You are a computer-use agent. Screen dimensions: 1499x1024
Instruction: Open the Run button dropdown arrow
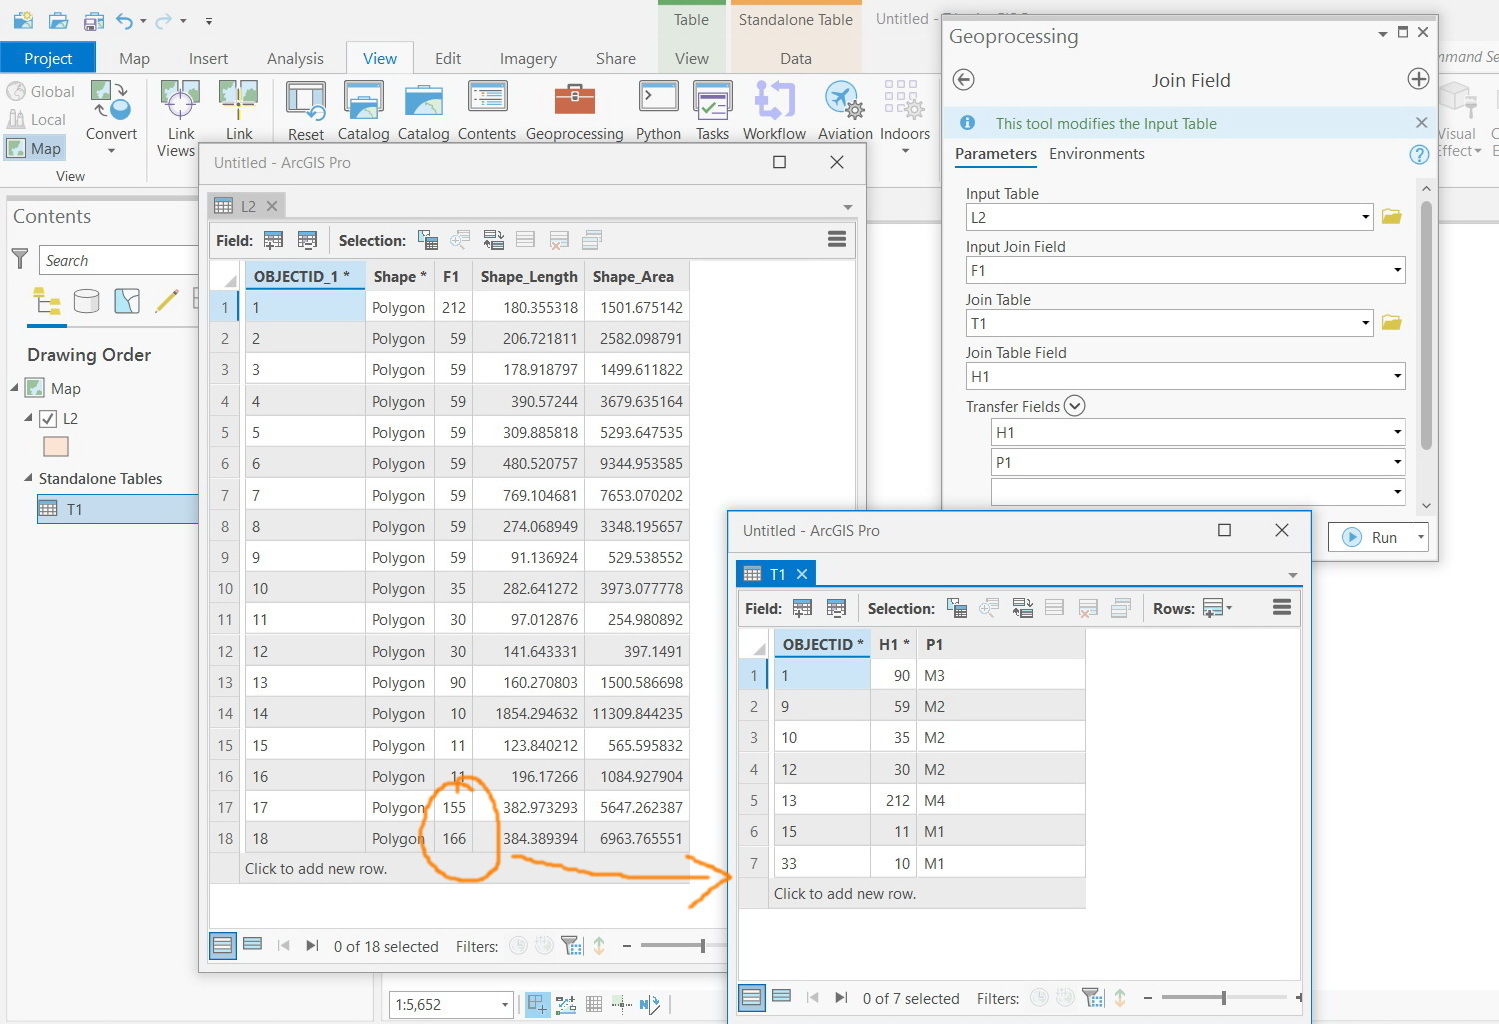pos(1420,537)
